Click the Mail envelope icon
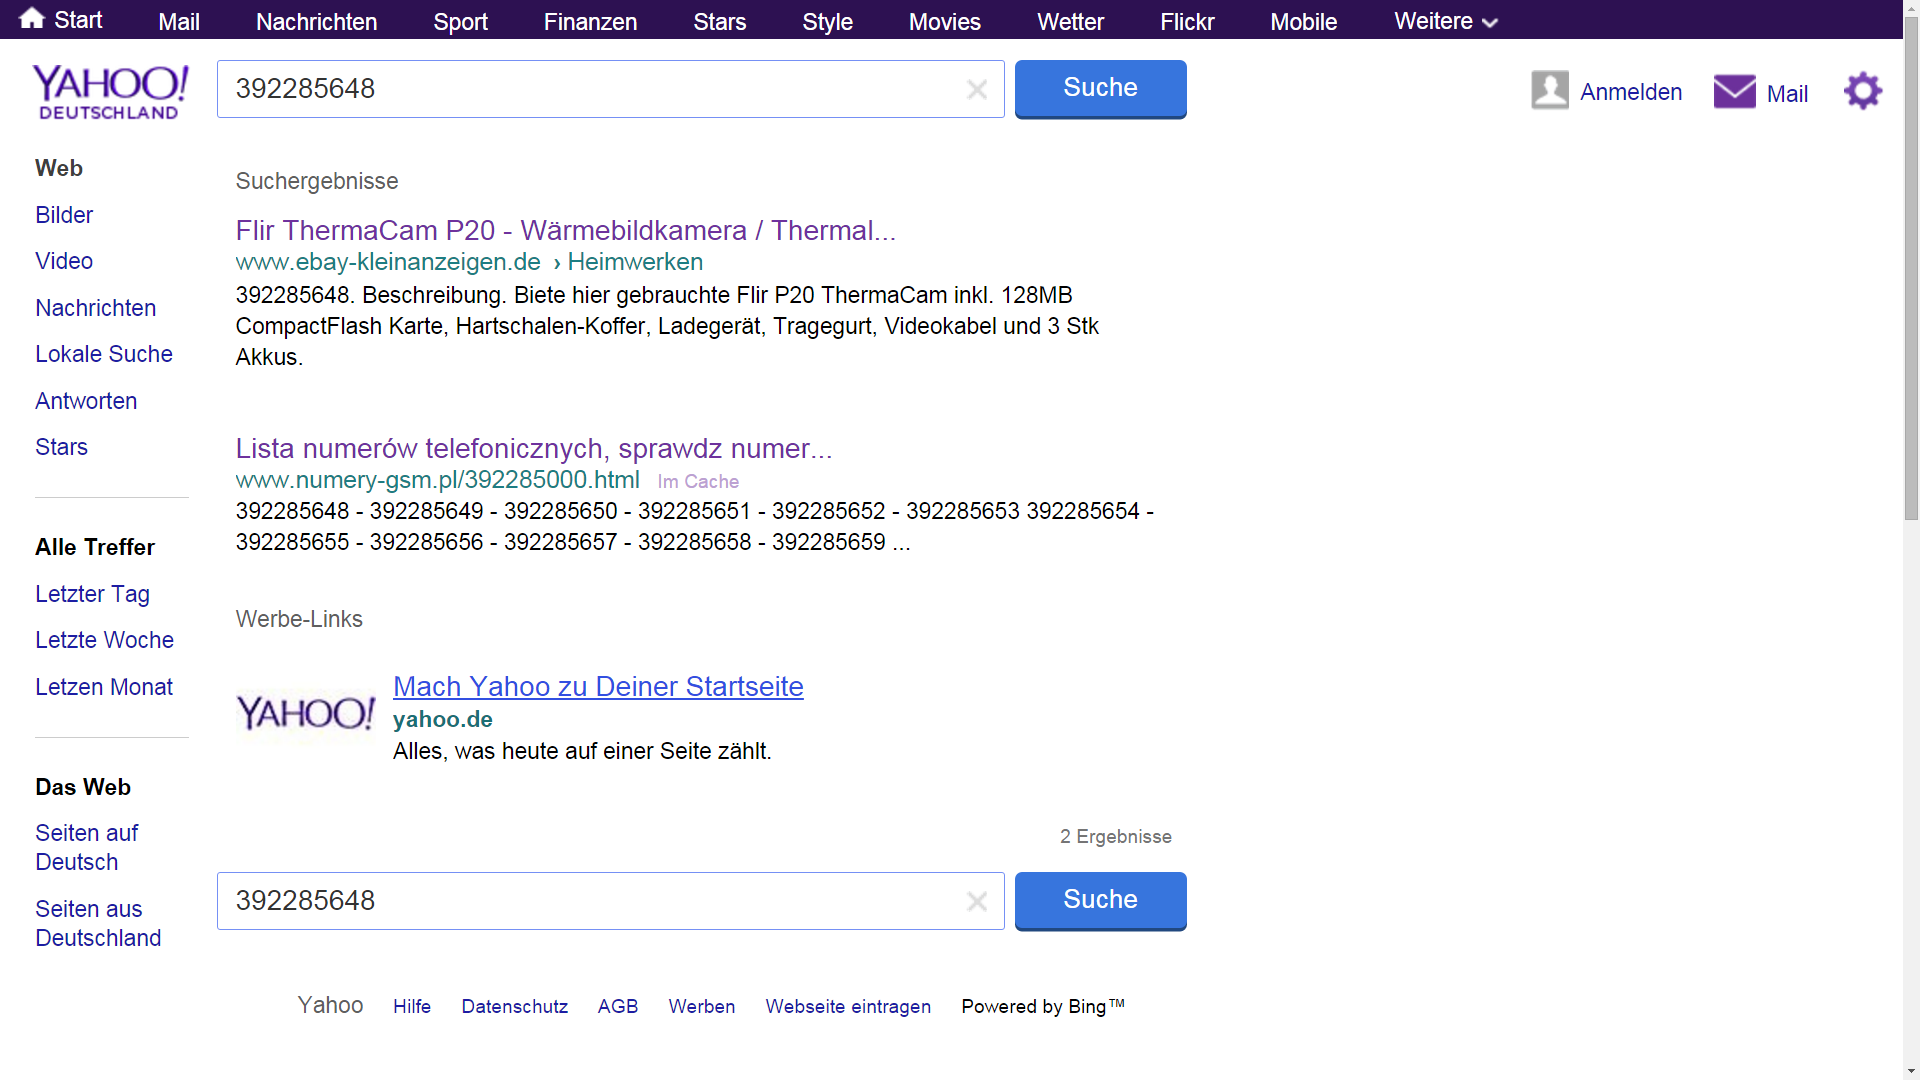Image resolution: width=1920 pixels, height=1080 pixels. pyautogui.click(x=1735, y=91)
